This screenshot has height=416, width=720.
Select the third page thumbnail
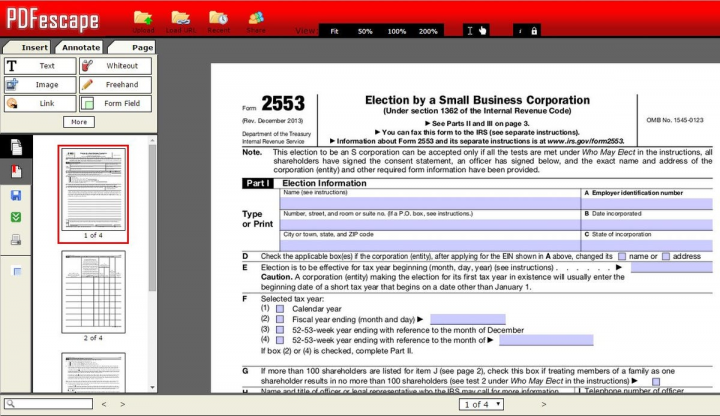click(x=93, y=372)
